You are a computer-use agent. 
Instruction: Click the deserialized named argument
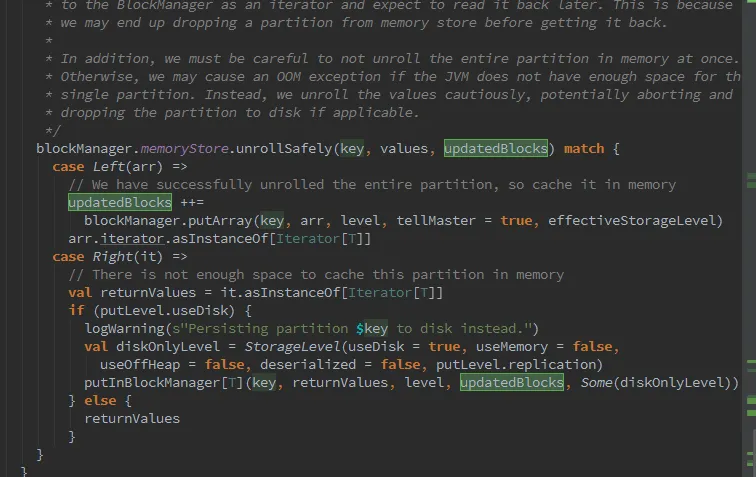tap(308, 365)
